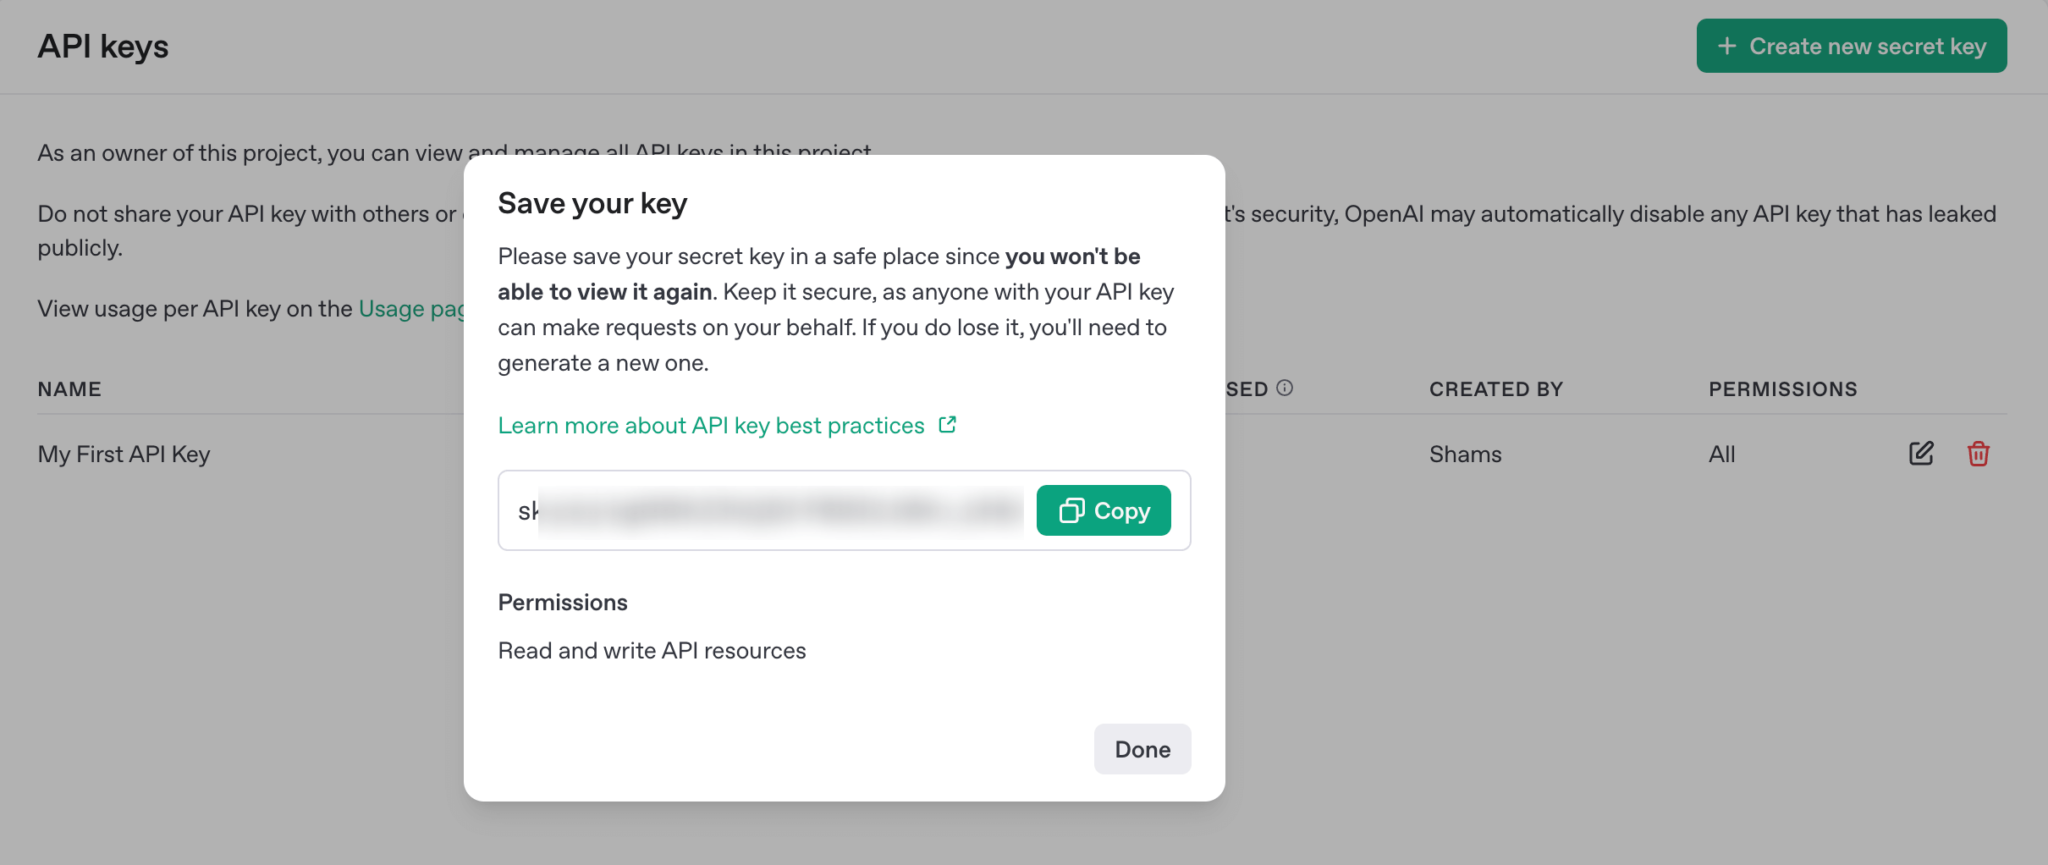Open Learn more about API key best practices
Viewport: 2048px width, 865px height.
point(711,426)
